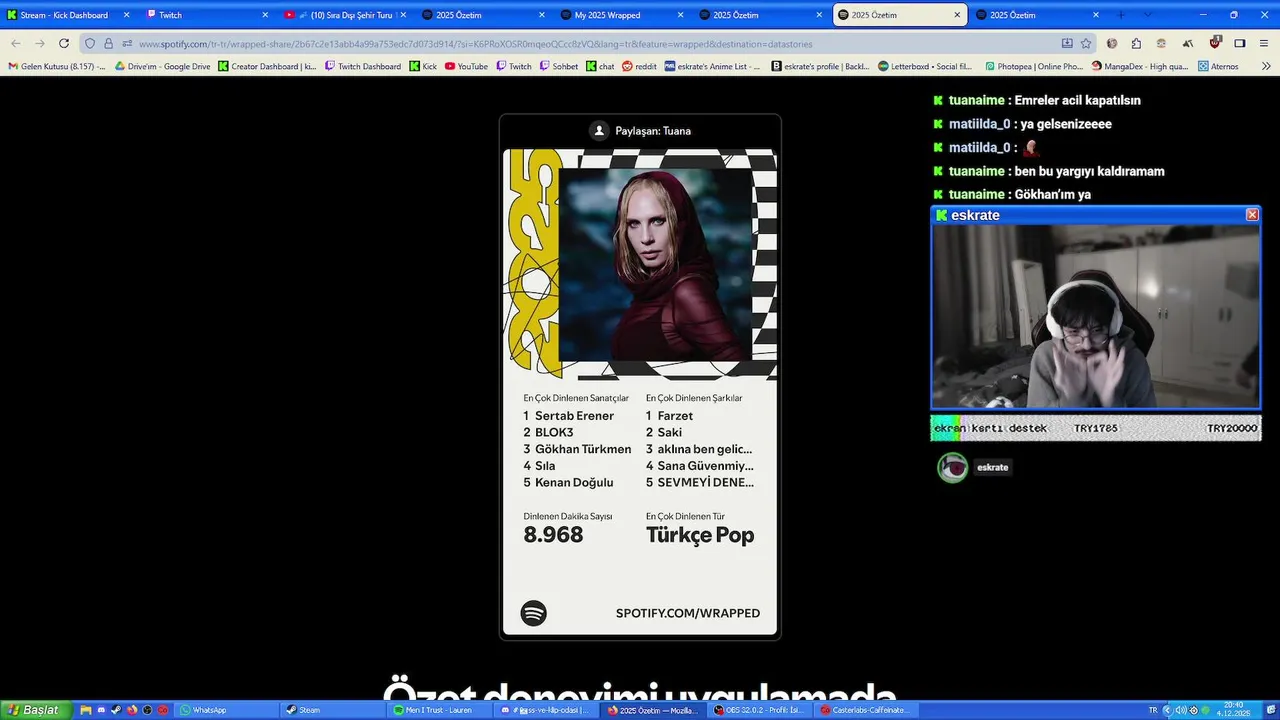This screenshot has width=1280, height=720.
Task: Open the Sohbet bookmark
Action: click(558, 66)
